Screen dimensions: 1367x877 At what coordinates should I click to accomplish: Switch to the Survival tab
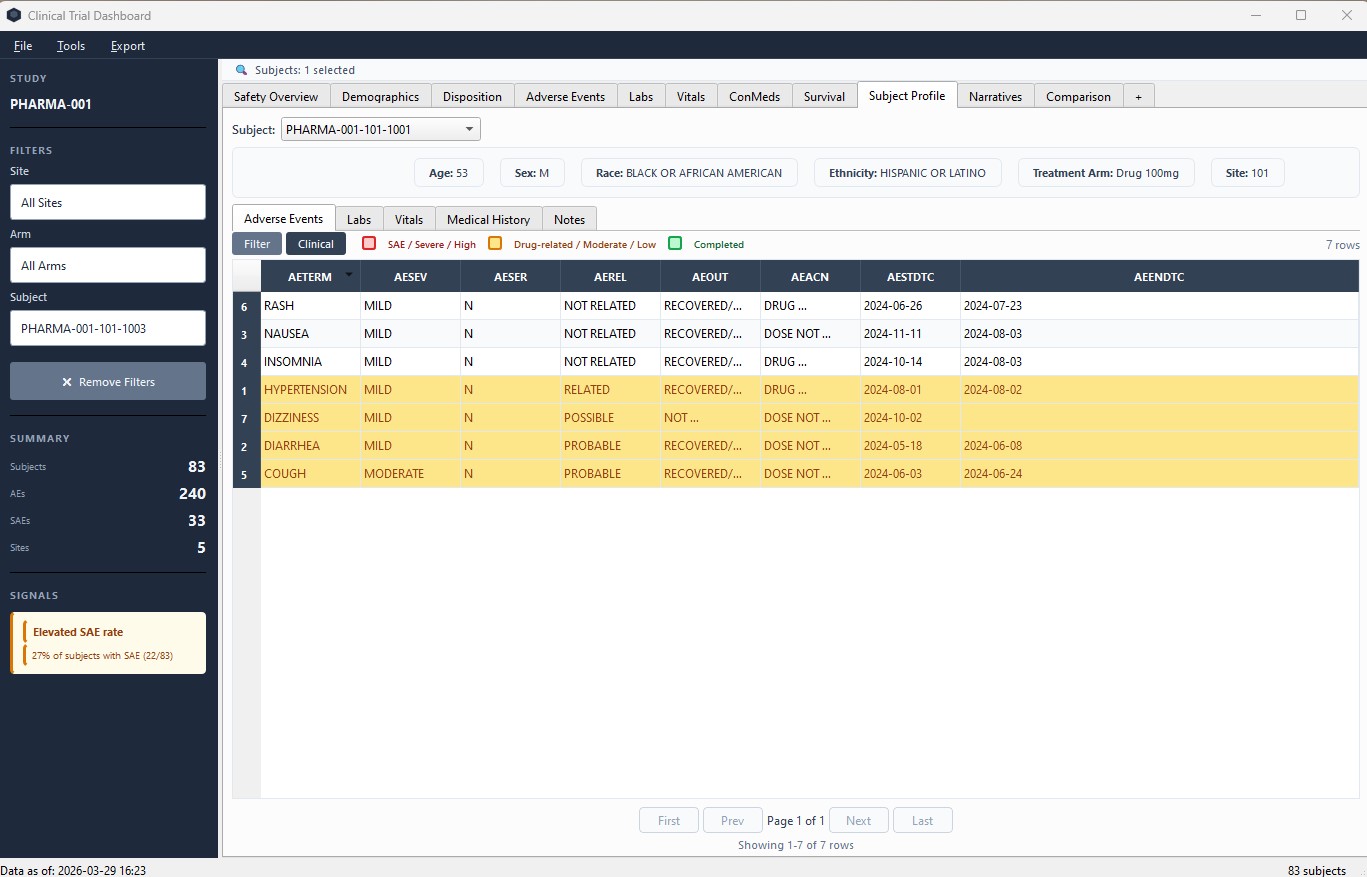tap(824, 96)
